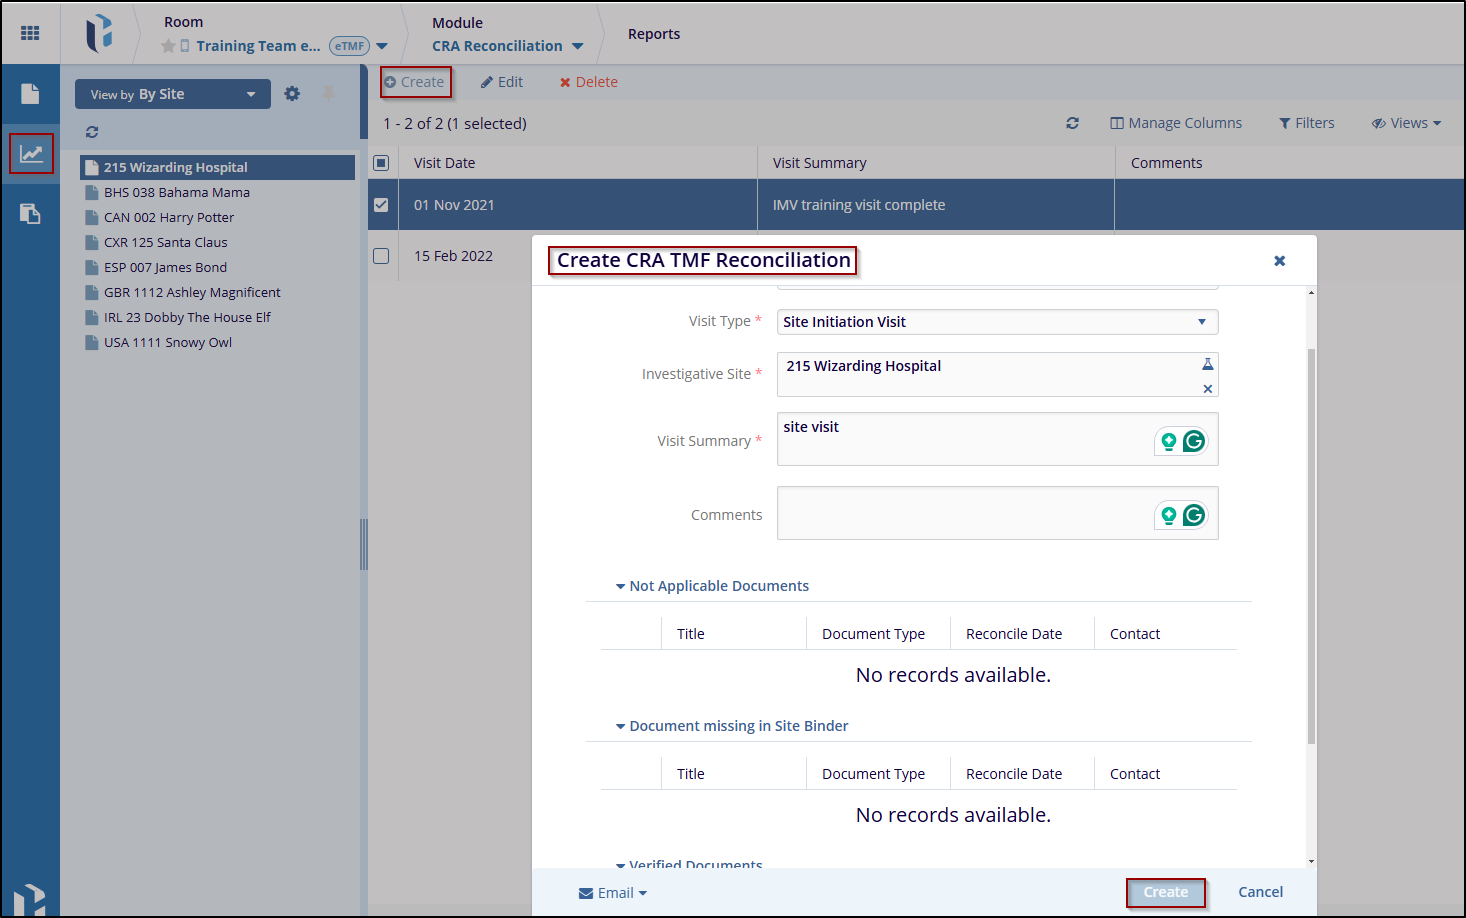Check the 15 Feb 2022 row checkbox
This screenshot has height=918, width=1466.
(x=381, y=256)
